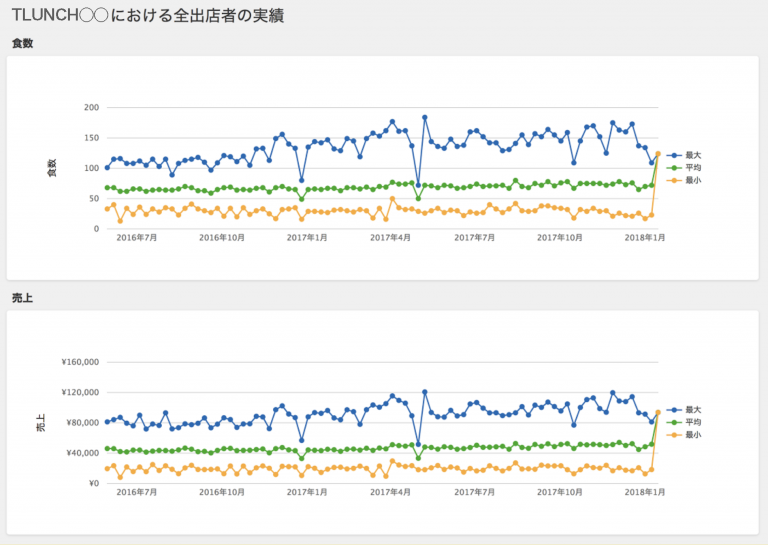
Task: Click the 2017年10月 label on 食数 chart axis
Action: [x=560, y=237]
